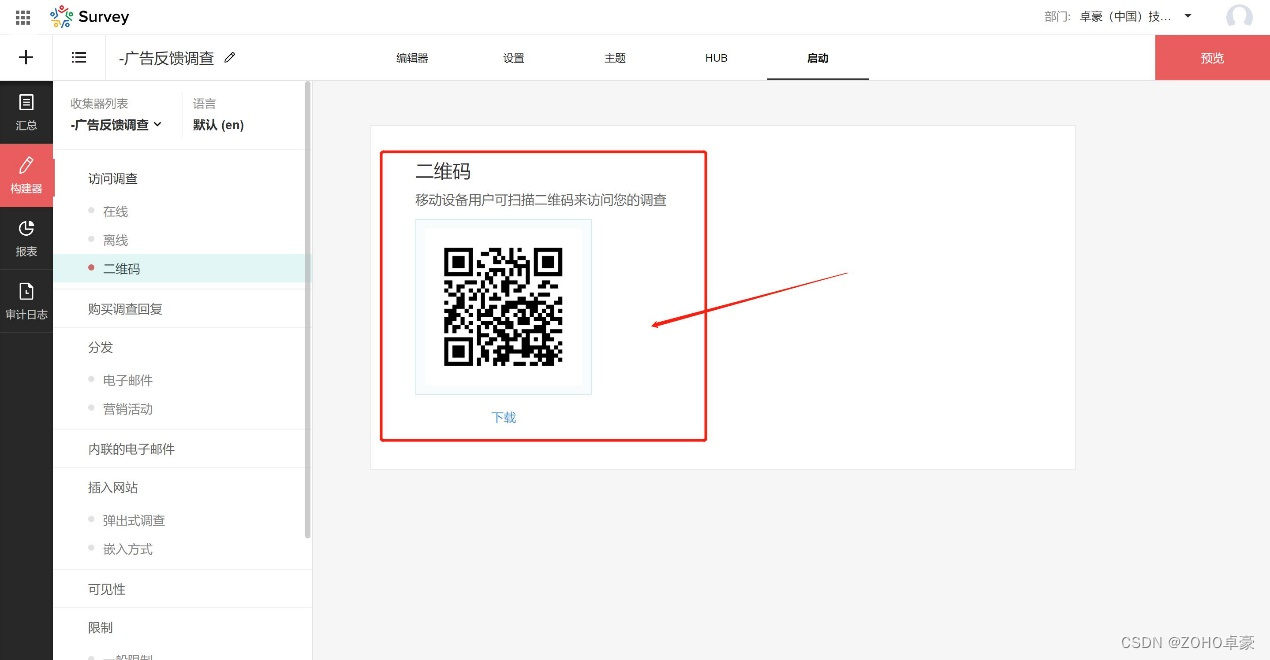
Task: Open the 可见性 section
Action: pos(107,590)
